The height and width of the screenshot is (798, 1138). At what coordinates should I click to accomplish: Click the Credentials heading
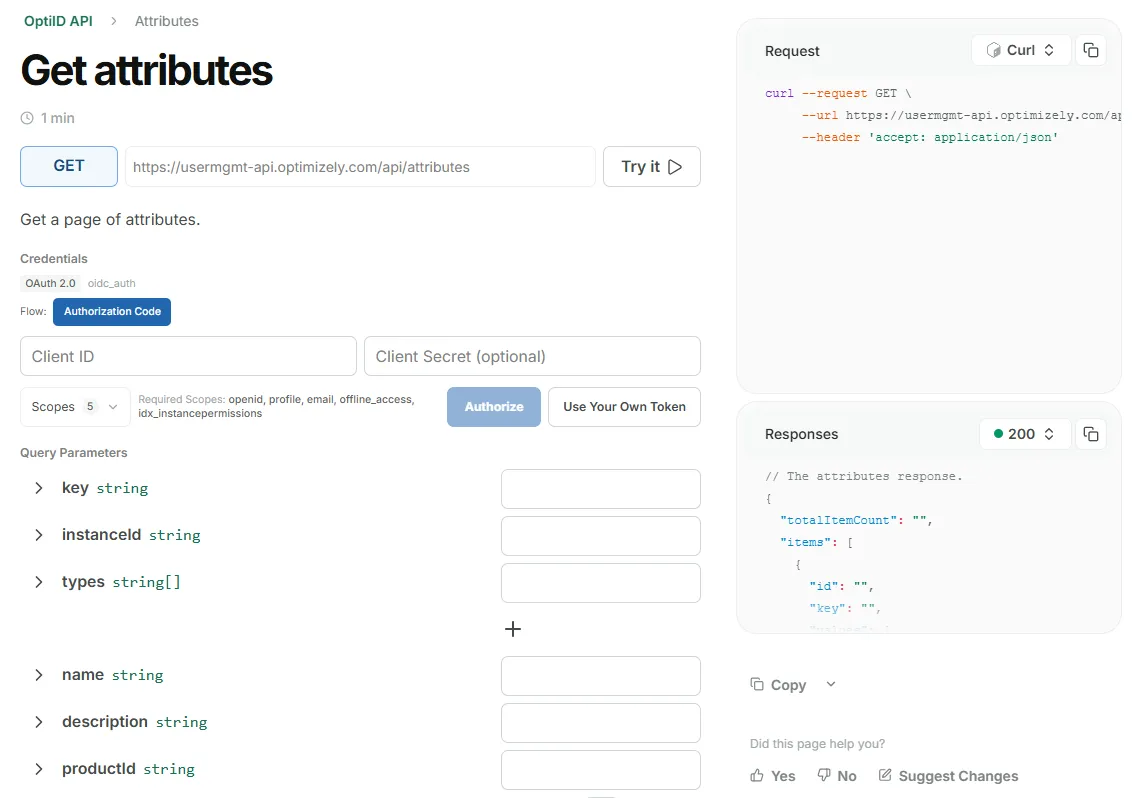(54, 259)
